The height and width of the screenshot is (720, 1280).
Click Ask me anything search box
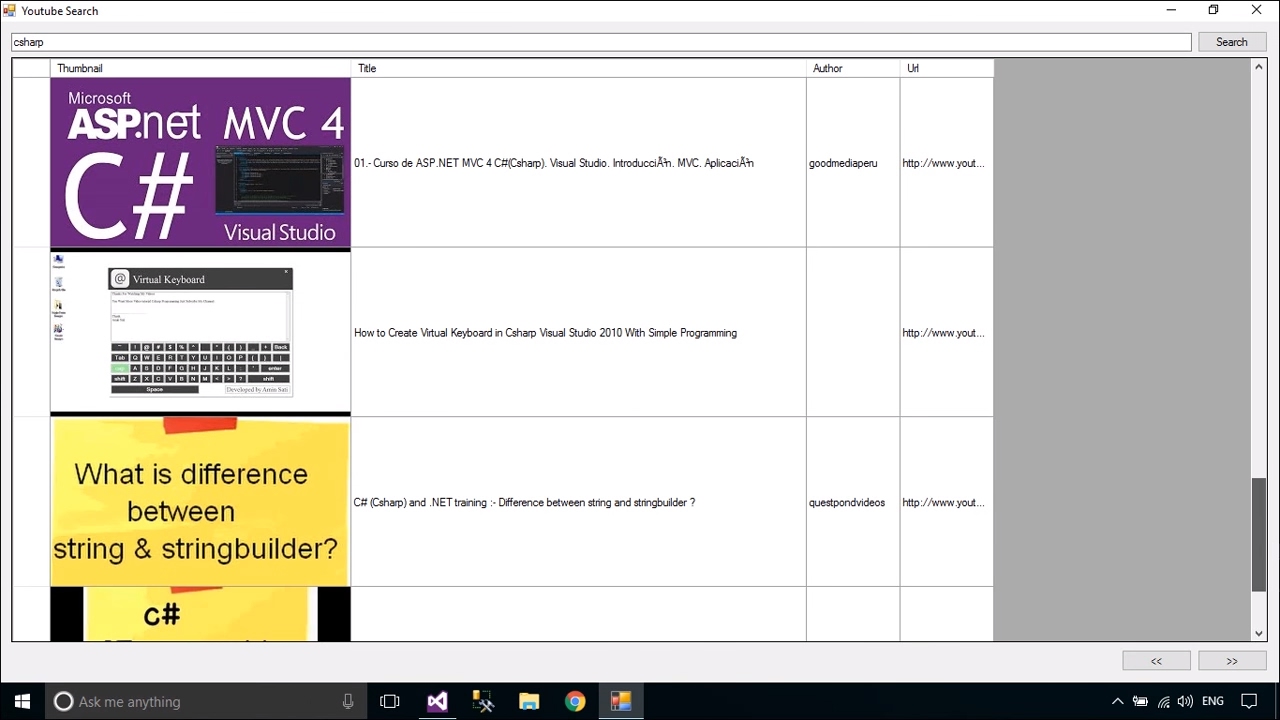206,701
